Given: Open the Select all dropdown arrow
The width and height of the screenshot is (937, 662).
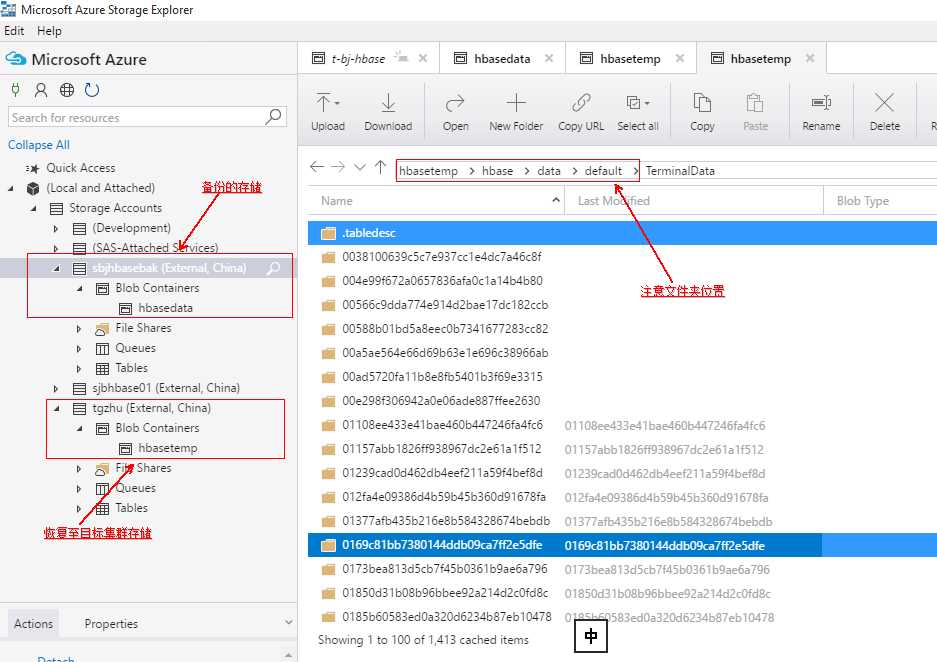Looking at the screenshot, I should pos(647,103).
